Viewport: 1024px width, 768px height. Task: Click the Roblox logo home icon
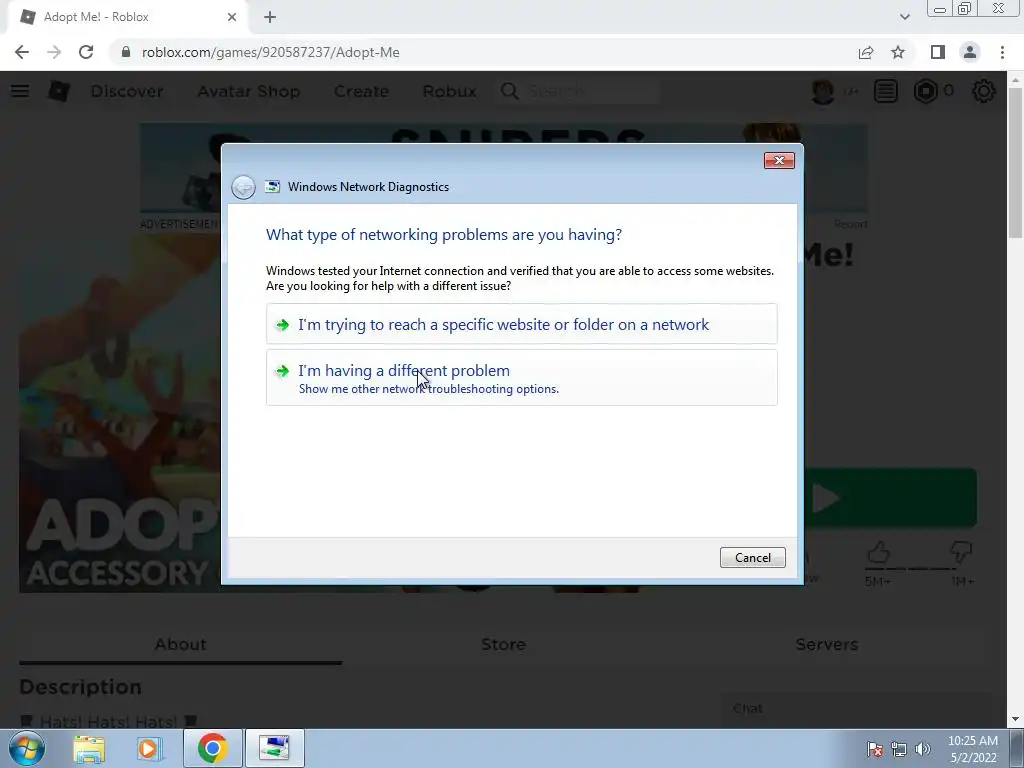[58, 91]
